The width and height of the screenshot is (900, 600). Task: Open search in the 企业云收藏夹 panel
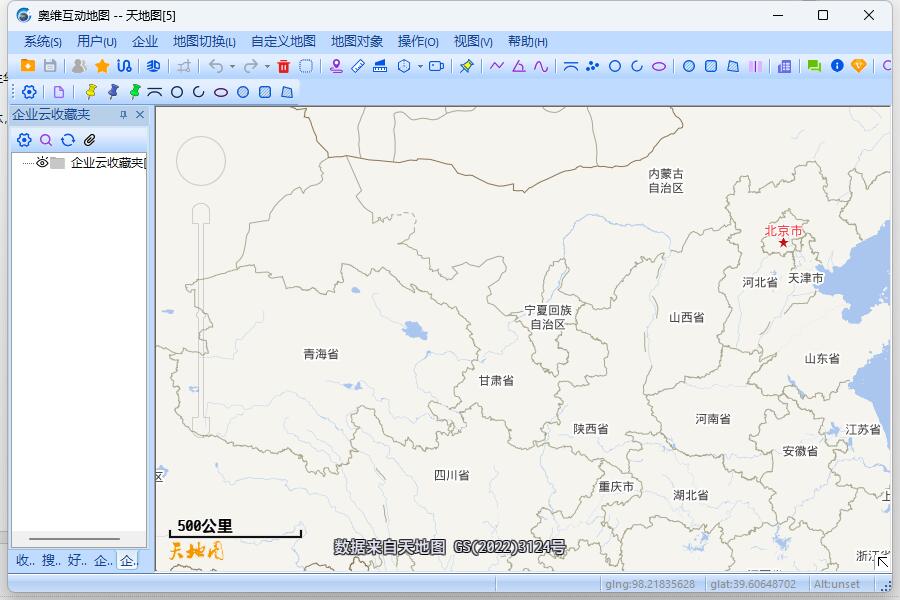tap(46, 140)
